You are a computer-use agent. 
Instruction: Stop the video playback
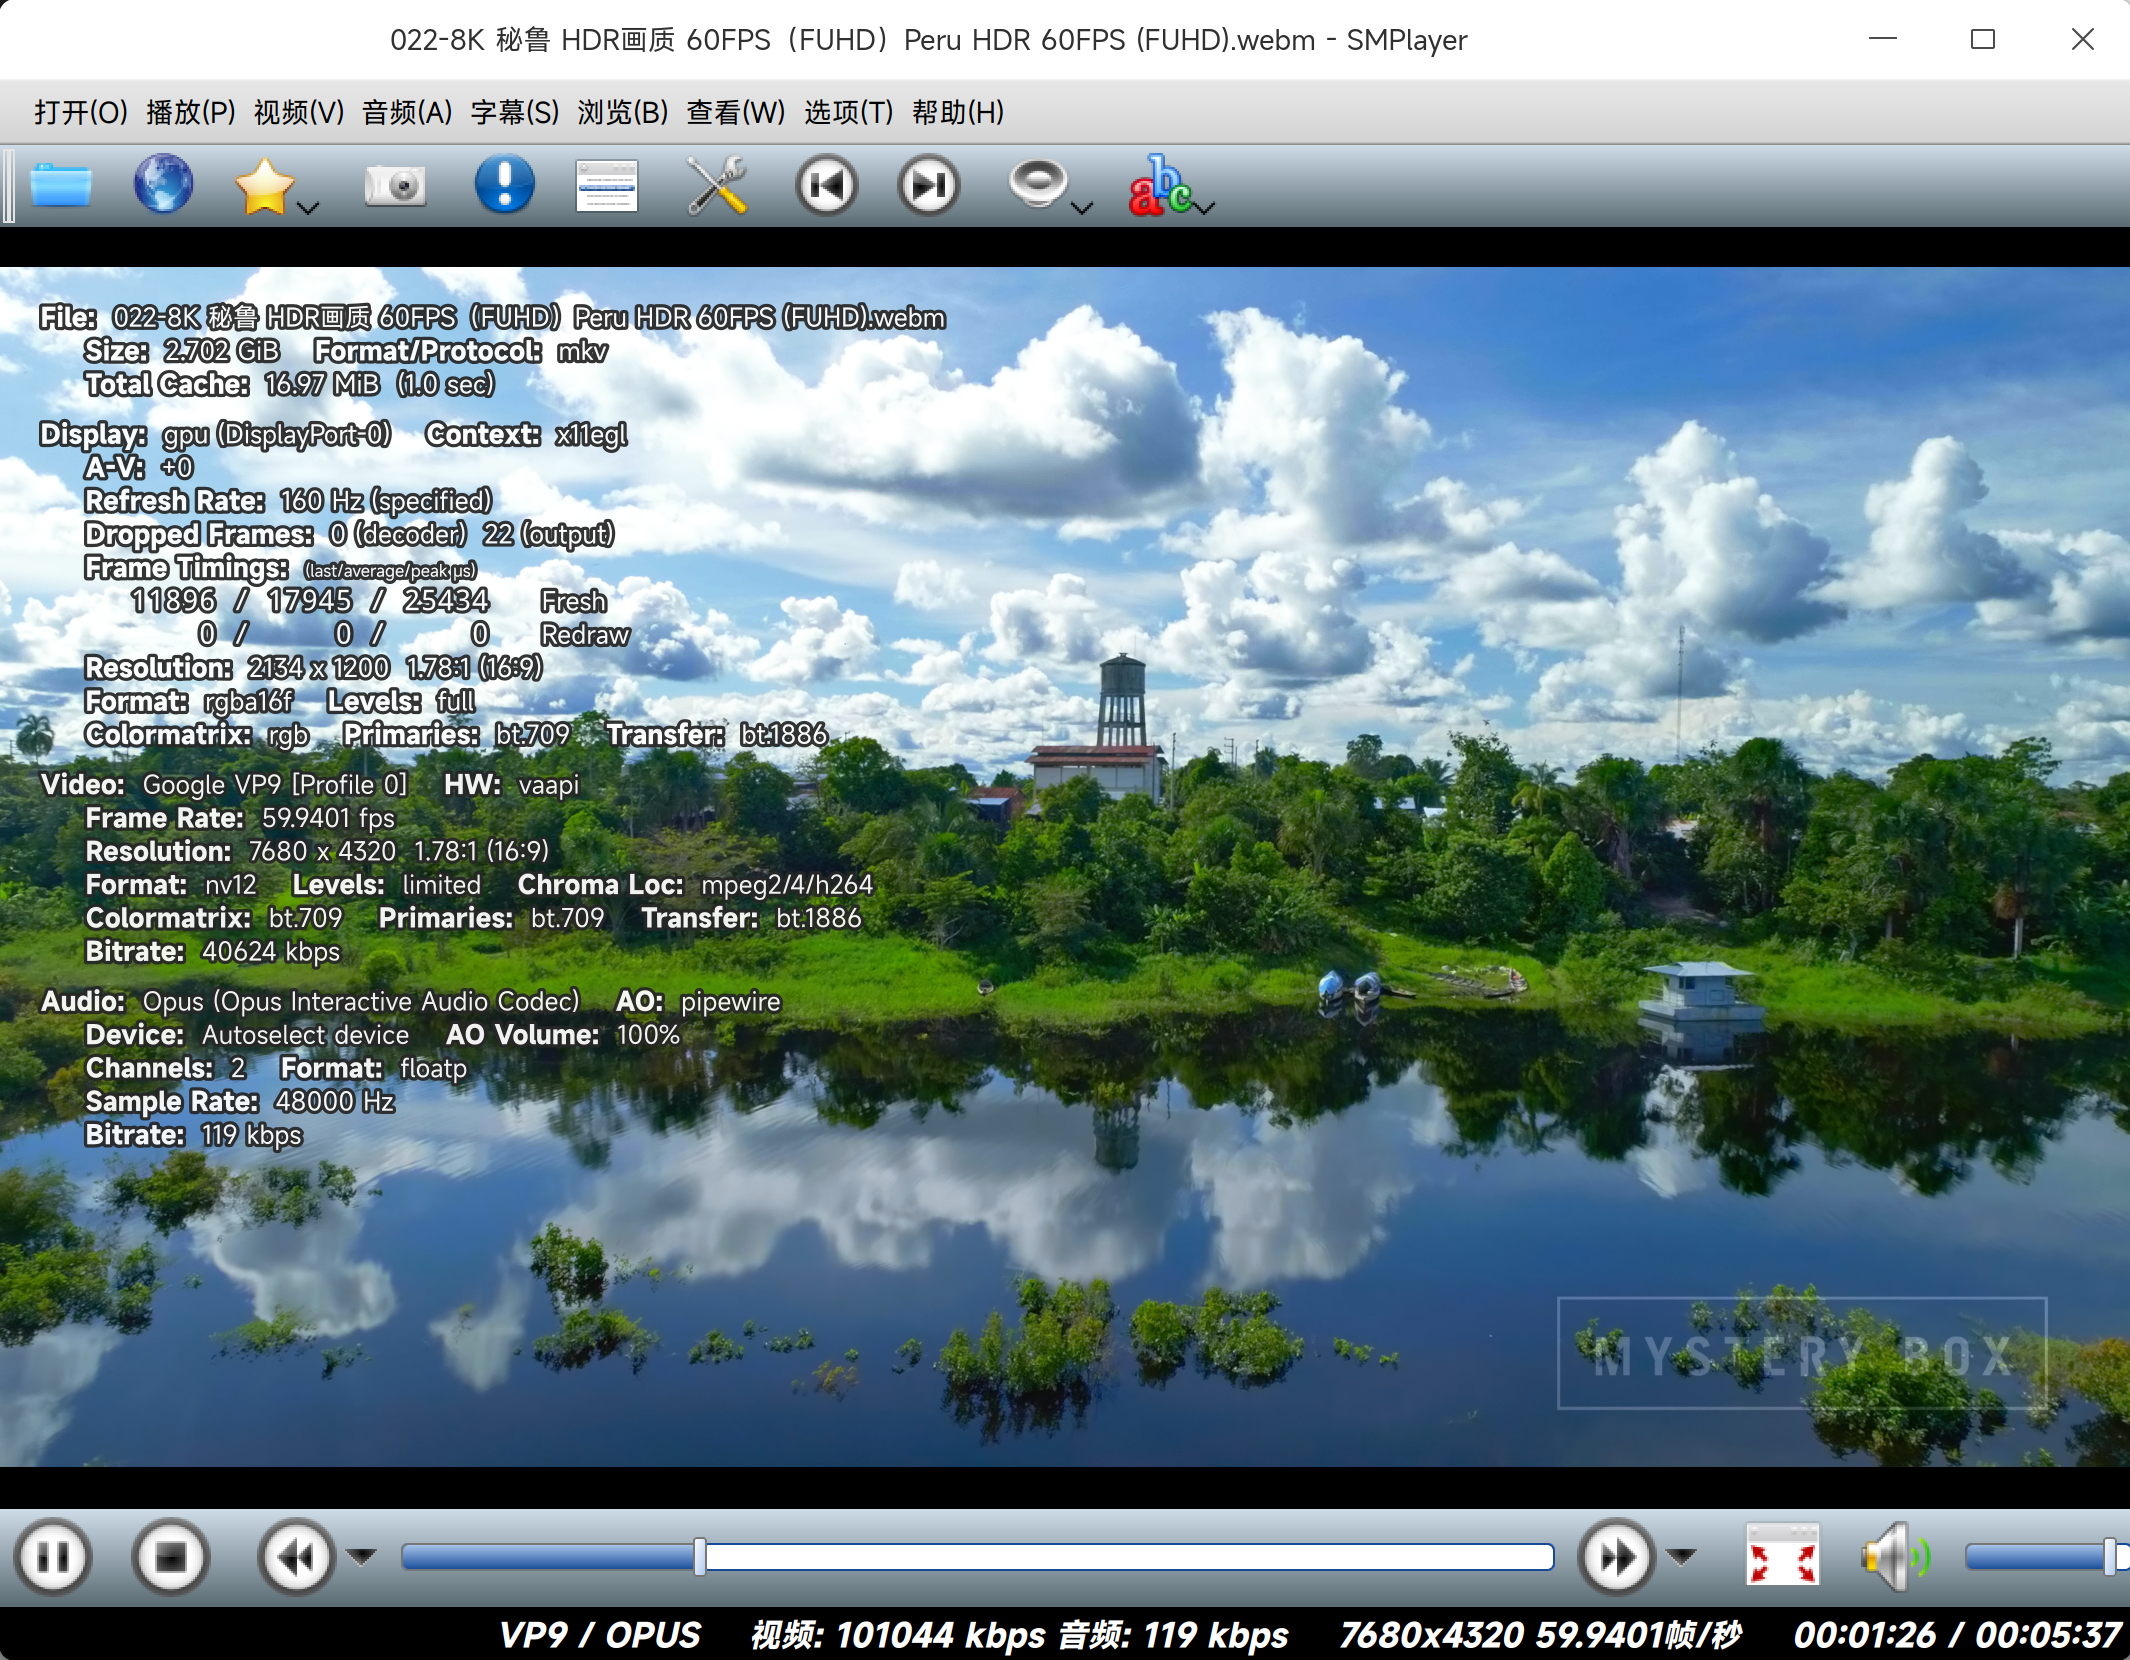click(170, 1557)
